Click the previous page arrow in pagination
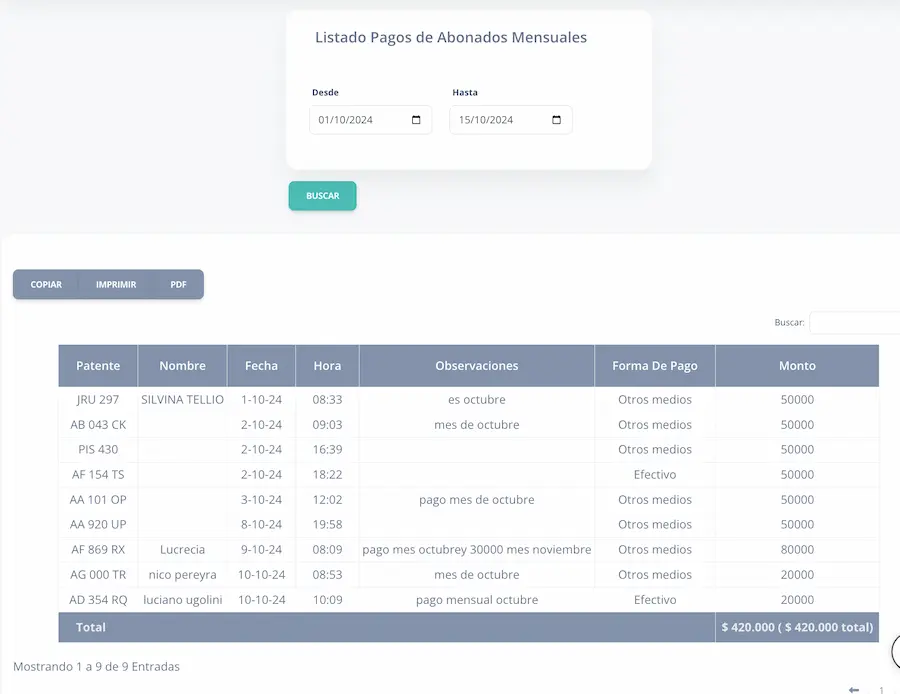The height and width of the screenshot is (694, 900). 853,689
